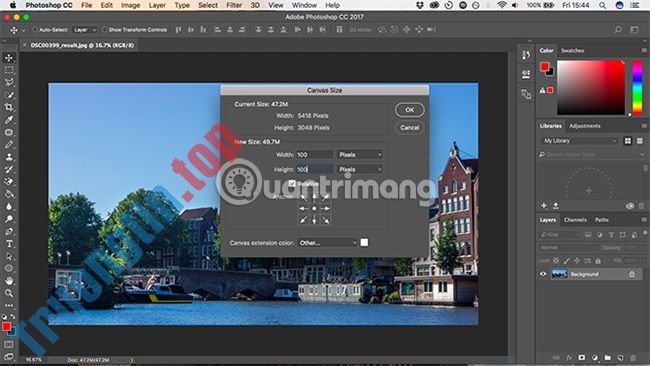Enable Show Transform Controls checkbox
The height and width of the screenshot is (366, 650).
(x=104, y=30)
